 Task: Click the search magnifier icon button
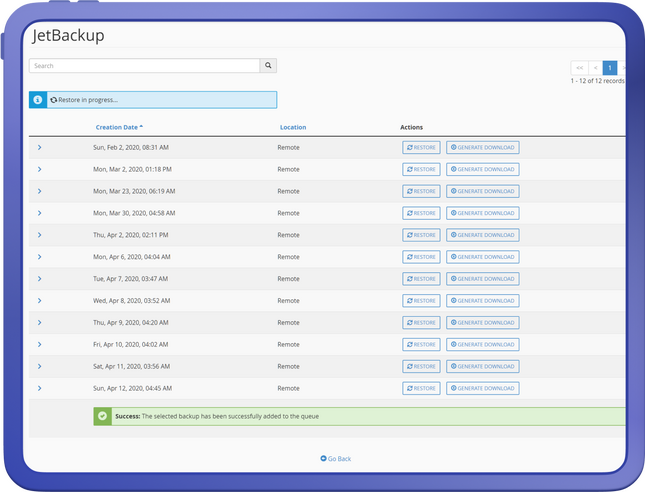pos(268,66)
